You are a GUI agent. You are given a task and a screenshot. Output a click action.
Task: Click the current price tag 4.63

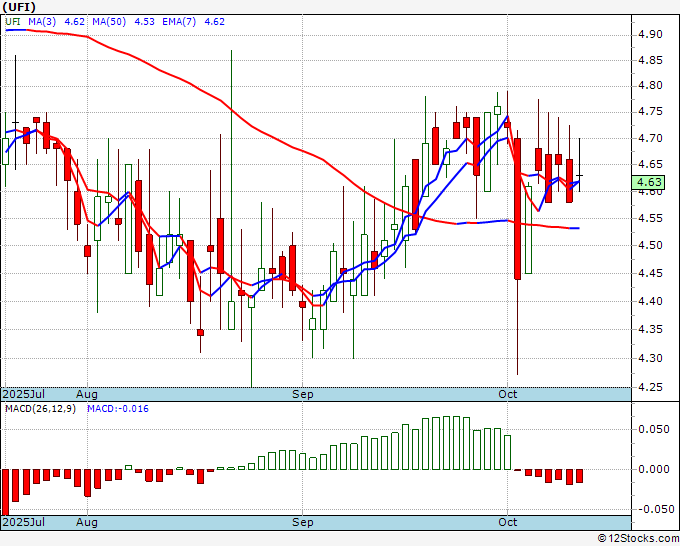[x=648, y=182]
